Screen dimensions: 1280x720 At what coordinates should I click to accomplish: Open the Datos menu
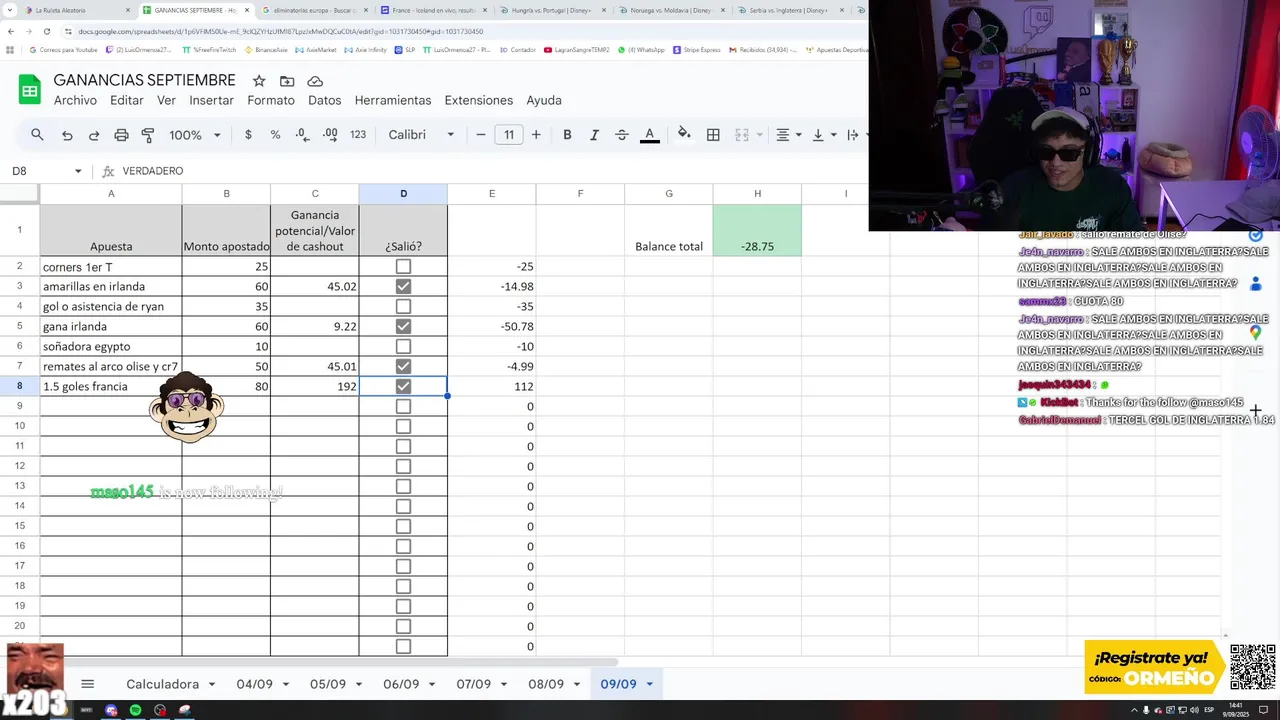pos(325,100)
